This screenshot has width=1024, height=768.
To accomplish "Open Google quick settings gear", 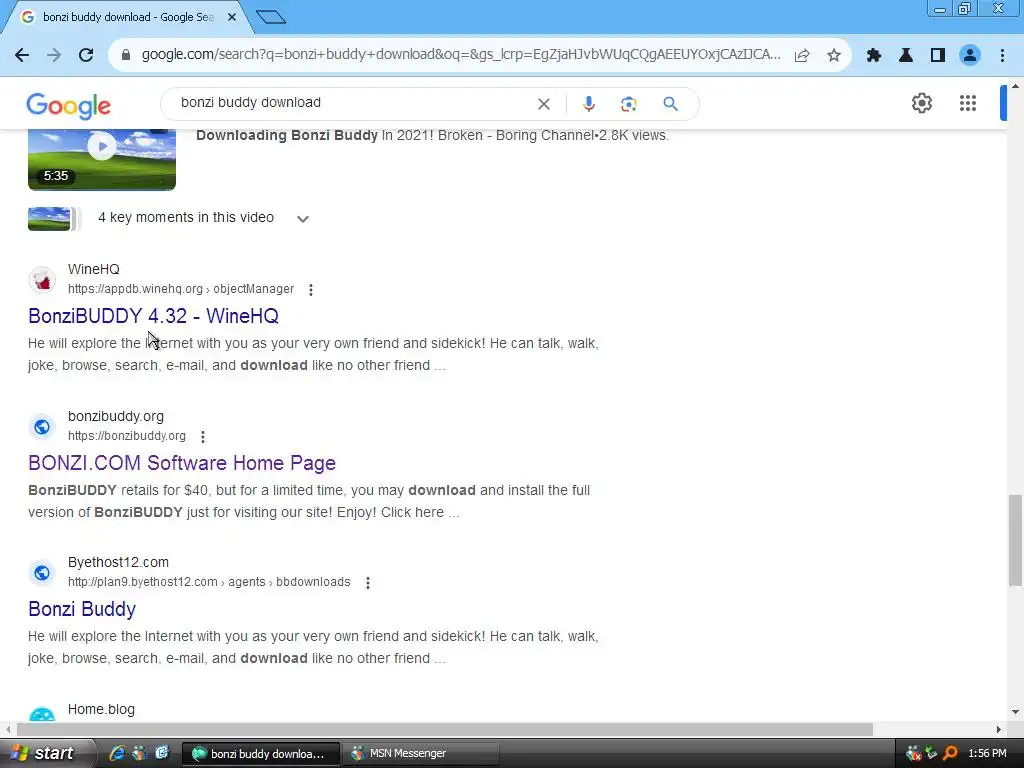I will 921,103.
